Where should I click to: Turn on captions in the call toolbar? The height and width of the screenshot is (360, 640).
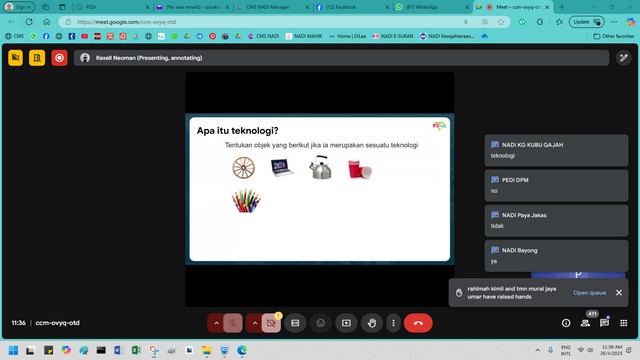pos(295,323)
